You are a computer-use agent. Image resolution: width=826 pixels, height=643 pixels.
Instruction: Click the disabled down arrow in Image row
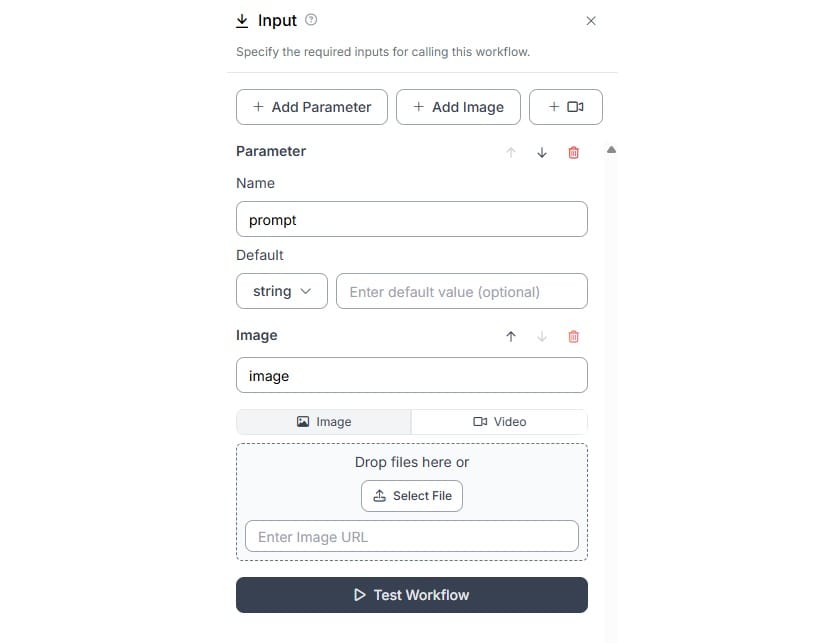point(542,337)
